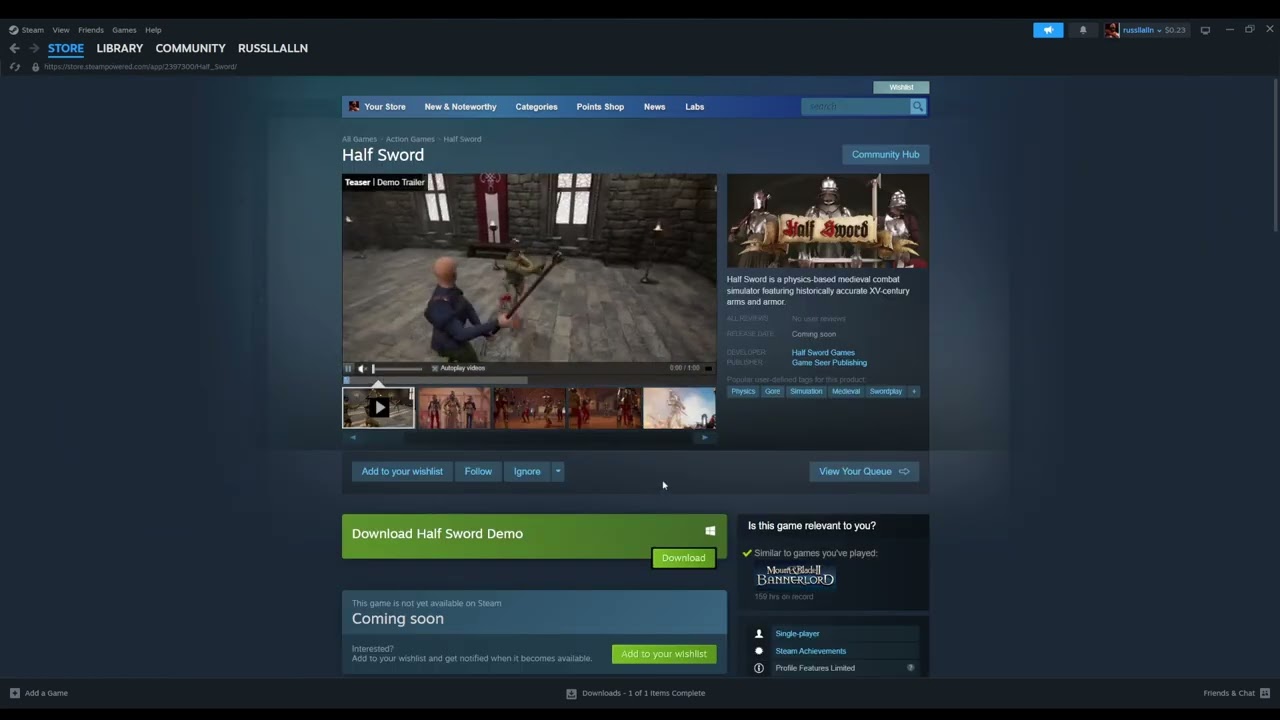Image resolution: width=1280 pixels, height=720 pixels.
Task: Click the user avatar beside russllalln
Action: click(x=1111, y=30)
